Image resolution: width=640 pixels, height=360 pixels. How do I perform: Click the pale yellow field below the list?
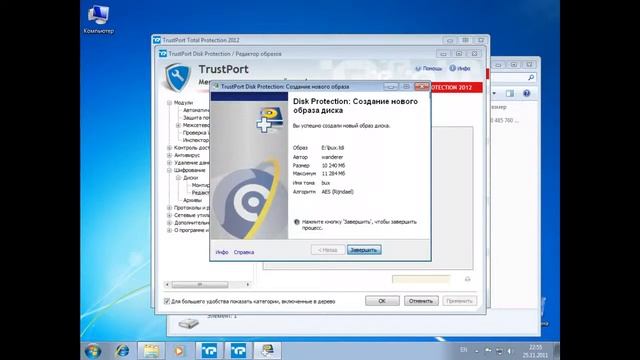(421, 279)
